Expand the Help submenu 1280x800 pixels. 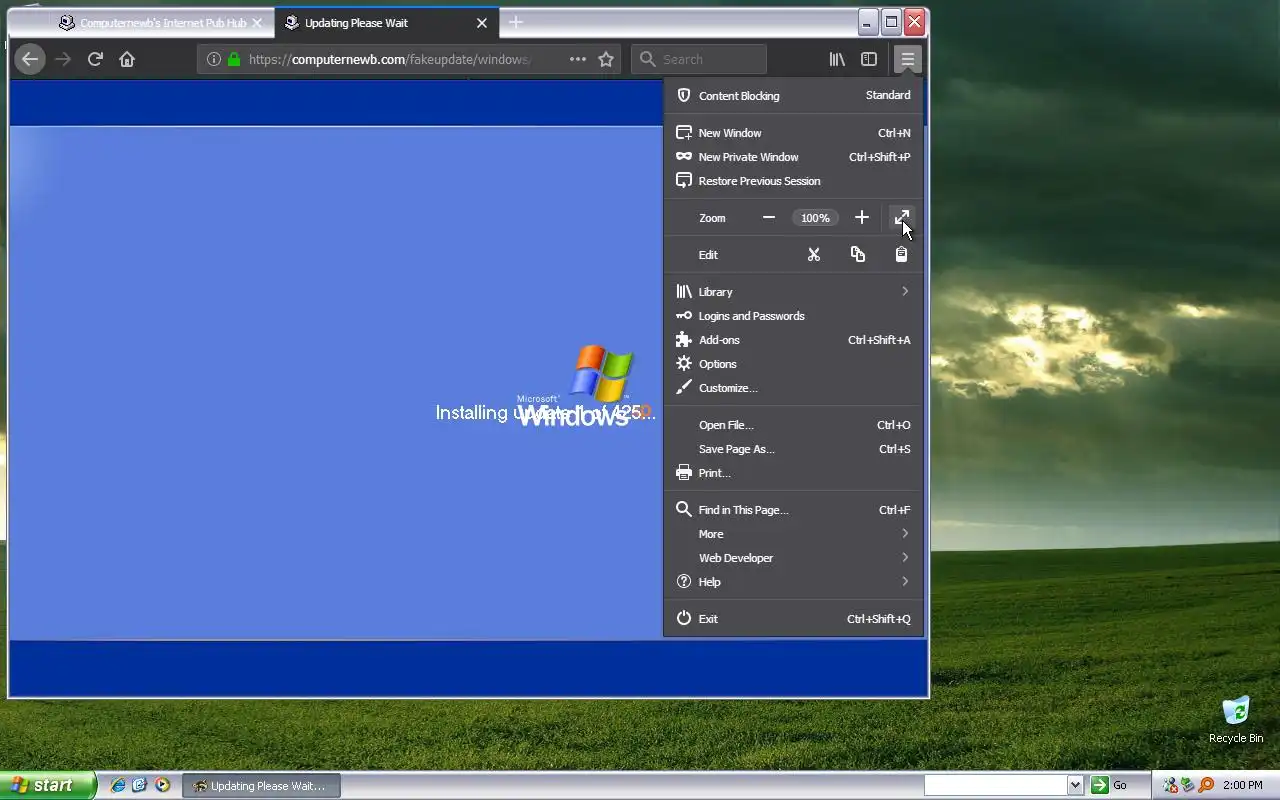794,581
